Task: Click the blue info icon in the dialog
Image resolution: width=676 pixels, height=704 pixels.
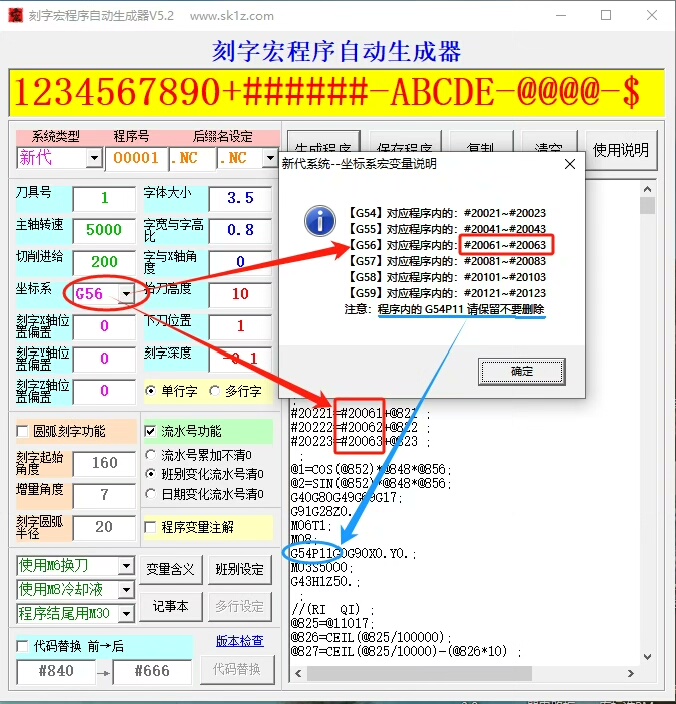Action: pyautogui.click(x=320, y=221)
